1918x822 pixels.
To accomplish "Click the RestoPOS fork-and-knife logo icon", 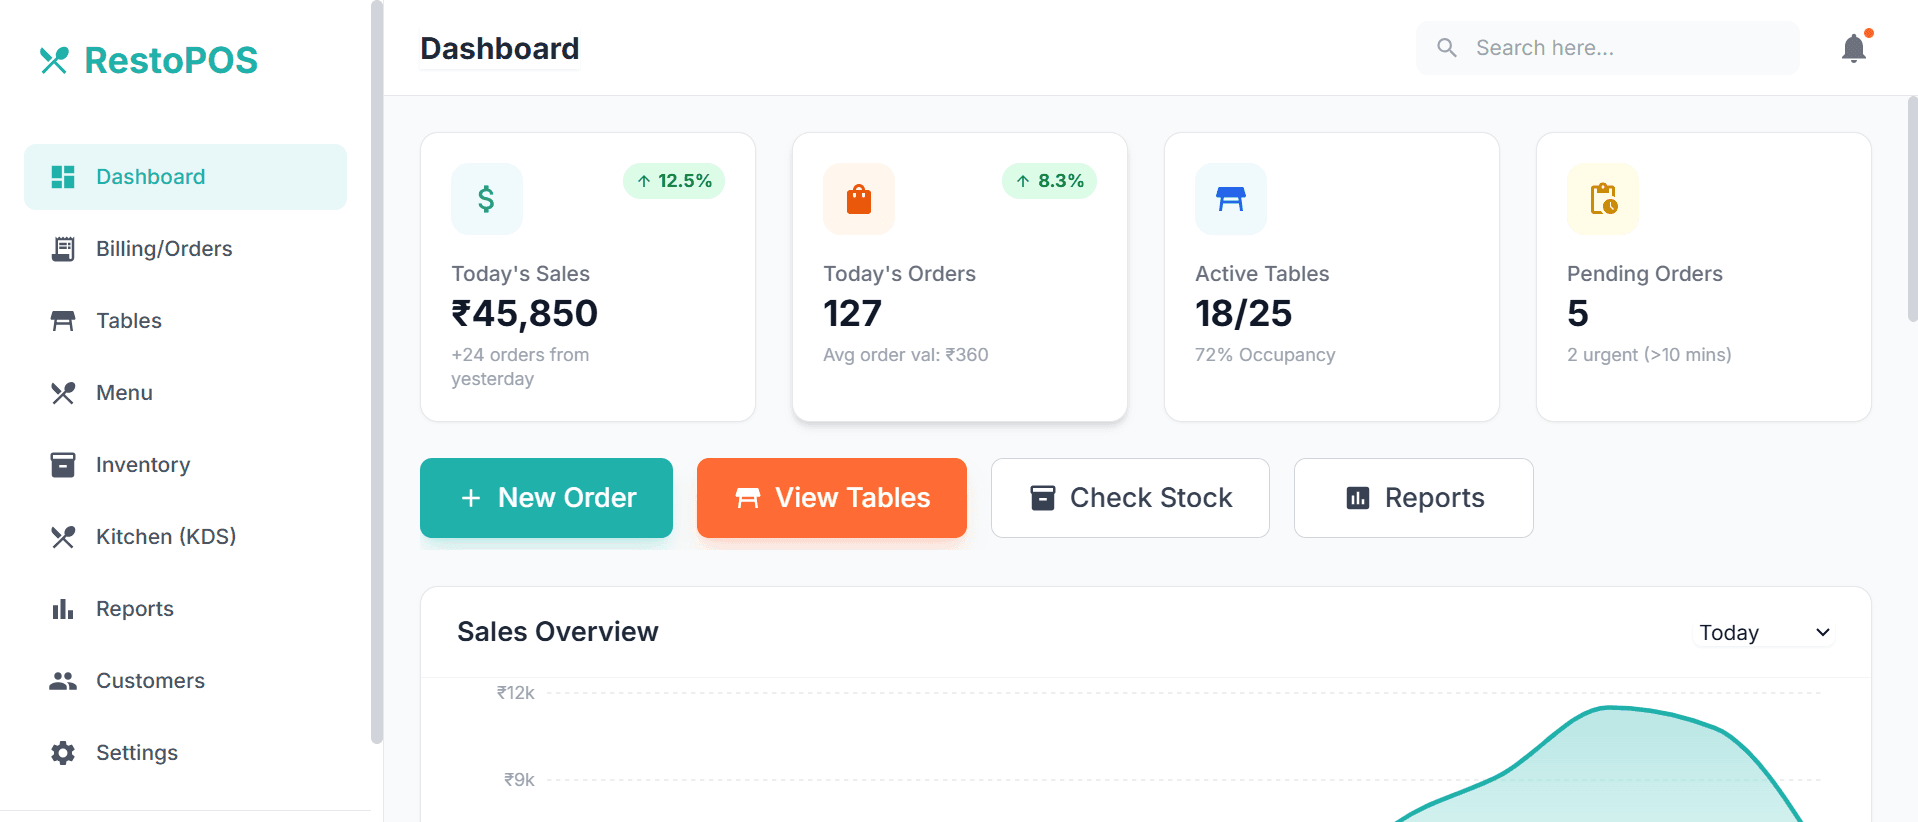I will point(54,61).
